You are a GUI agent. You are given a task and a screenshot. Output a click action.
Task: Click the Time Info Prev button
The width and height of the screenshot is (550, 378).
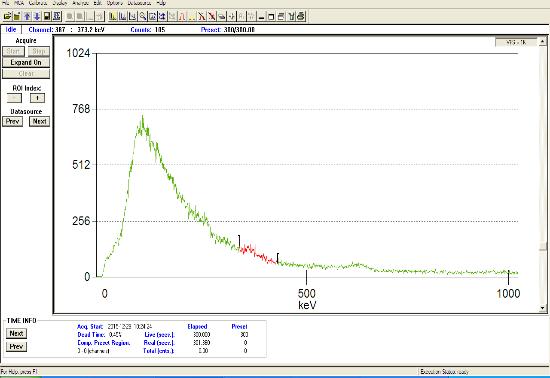pos(16,346)
